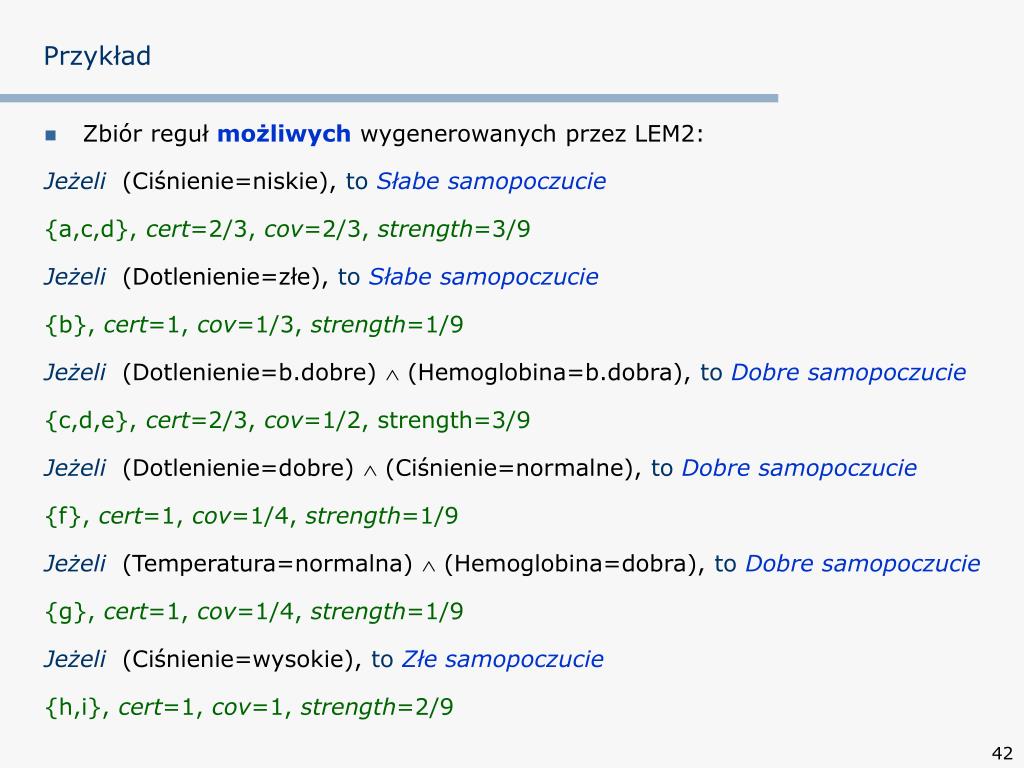Click the rule condition (Ciśnienie=niskie)
The height and width of the screenshot is (768, 1024).
229,182
